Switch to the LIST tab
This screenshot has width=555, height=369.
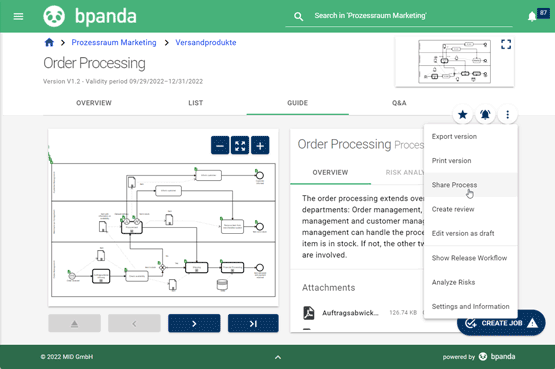pos(195,103)
